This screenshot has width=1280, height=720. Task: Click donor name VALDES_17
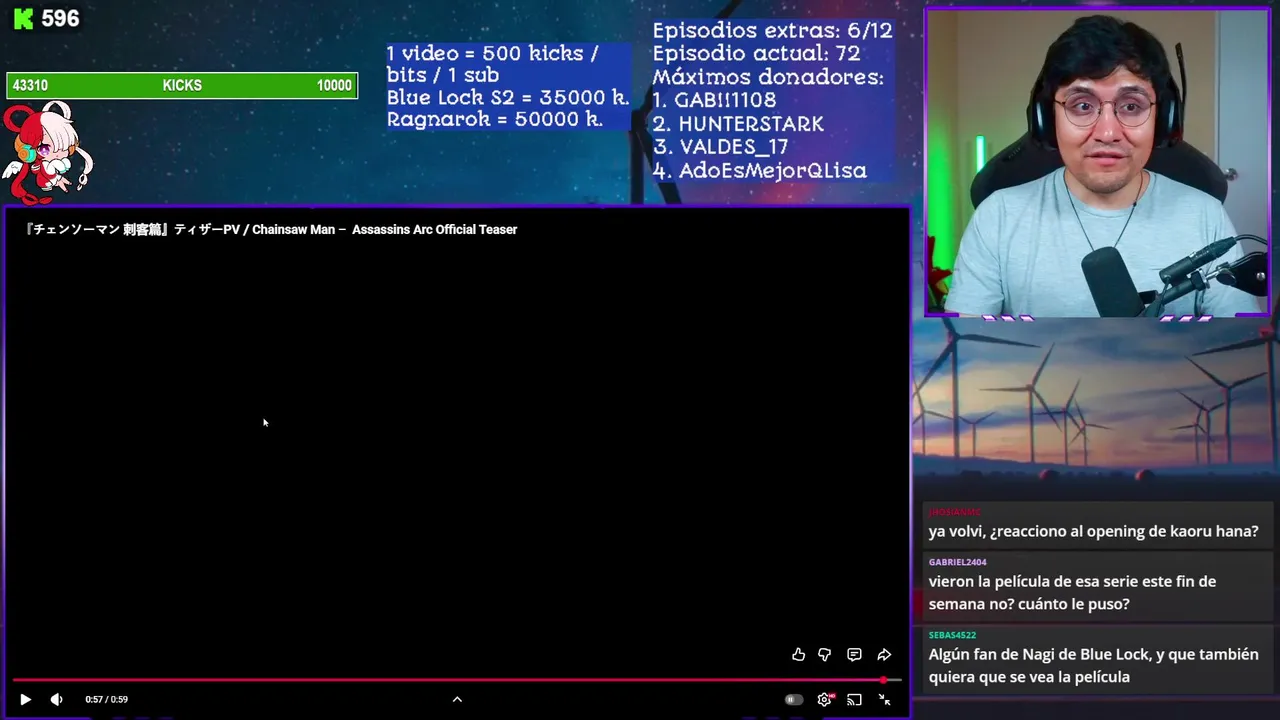coord(733,147)
